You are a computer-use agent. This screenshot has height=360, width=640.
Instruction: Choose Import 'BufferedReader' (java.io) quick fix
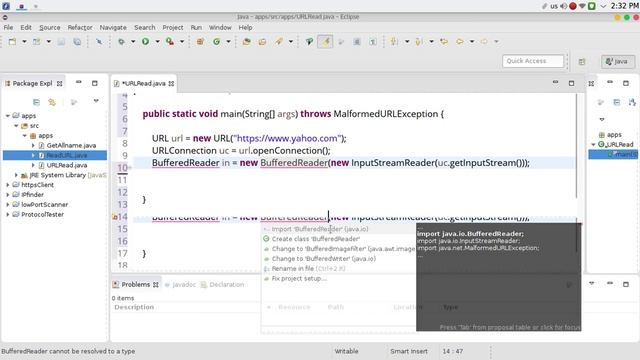click(320, 229)
